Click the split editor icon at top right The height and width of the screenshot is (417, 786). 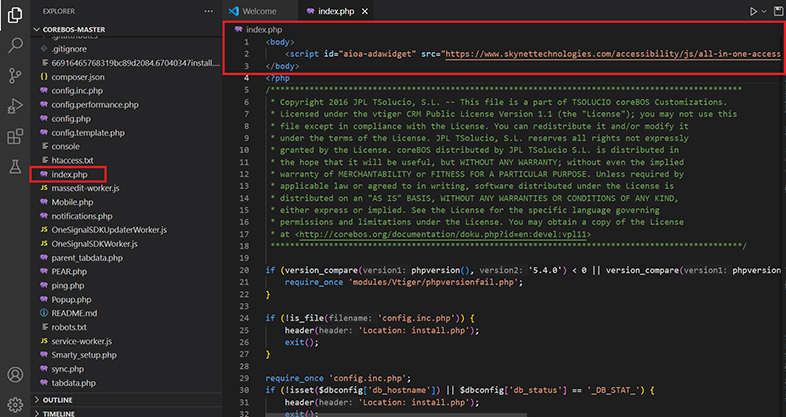[x=779, y=11]
